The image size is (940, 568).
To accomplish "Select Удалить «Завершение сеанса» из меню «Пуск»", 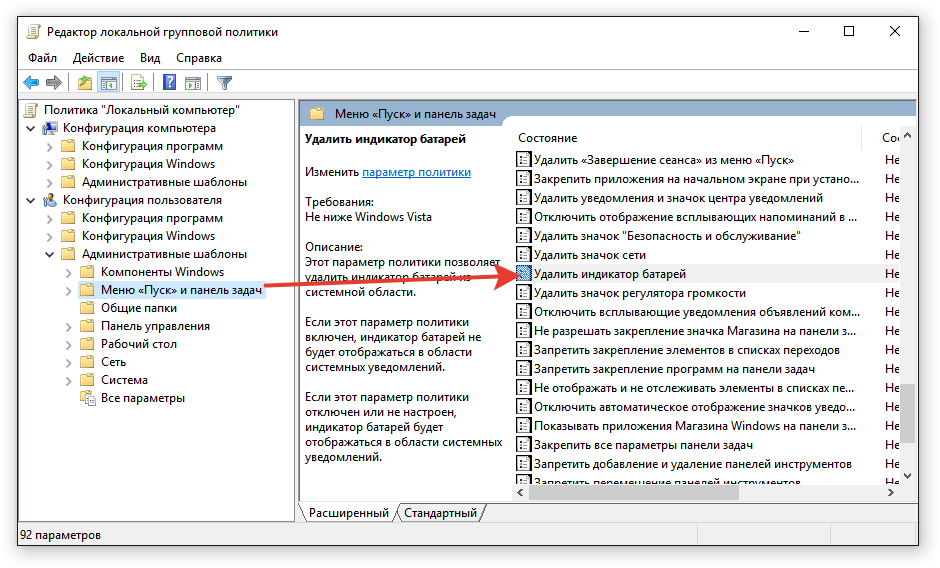I will click(664, 160).
